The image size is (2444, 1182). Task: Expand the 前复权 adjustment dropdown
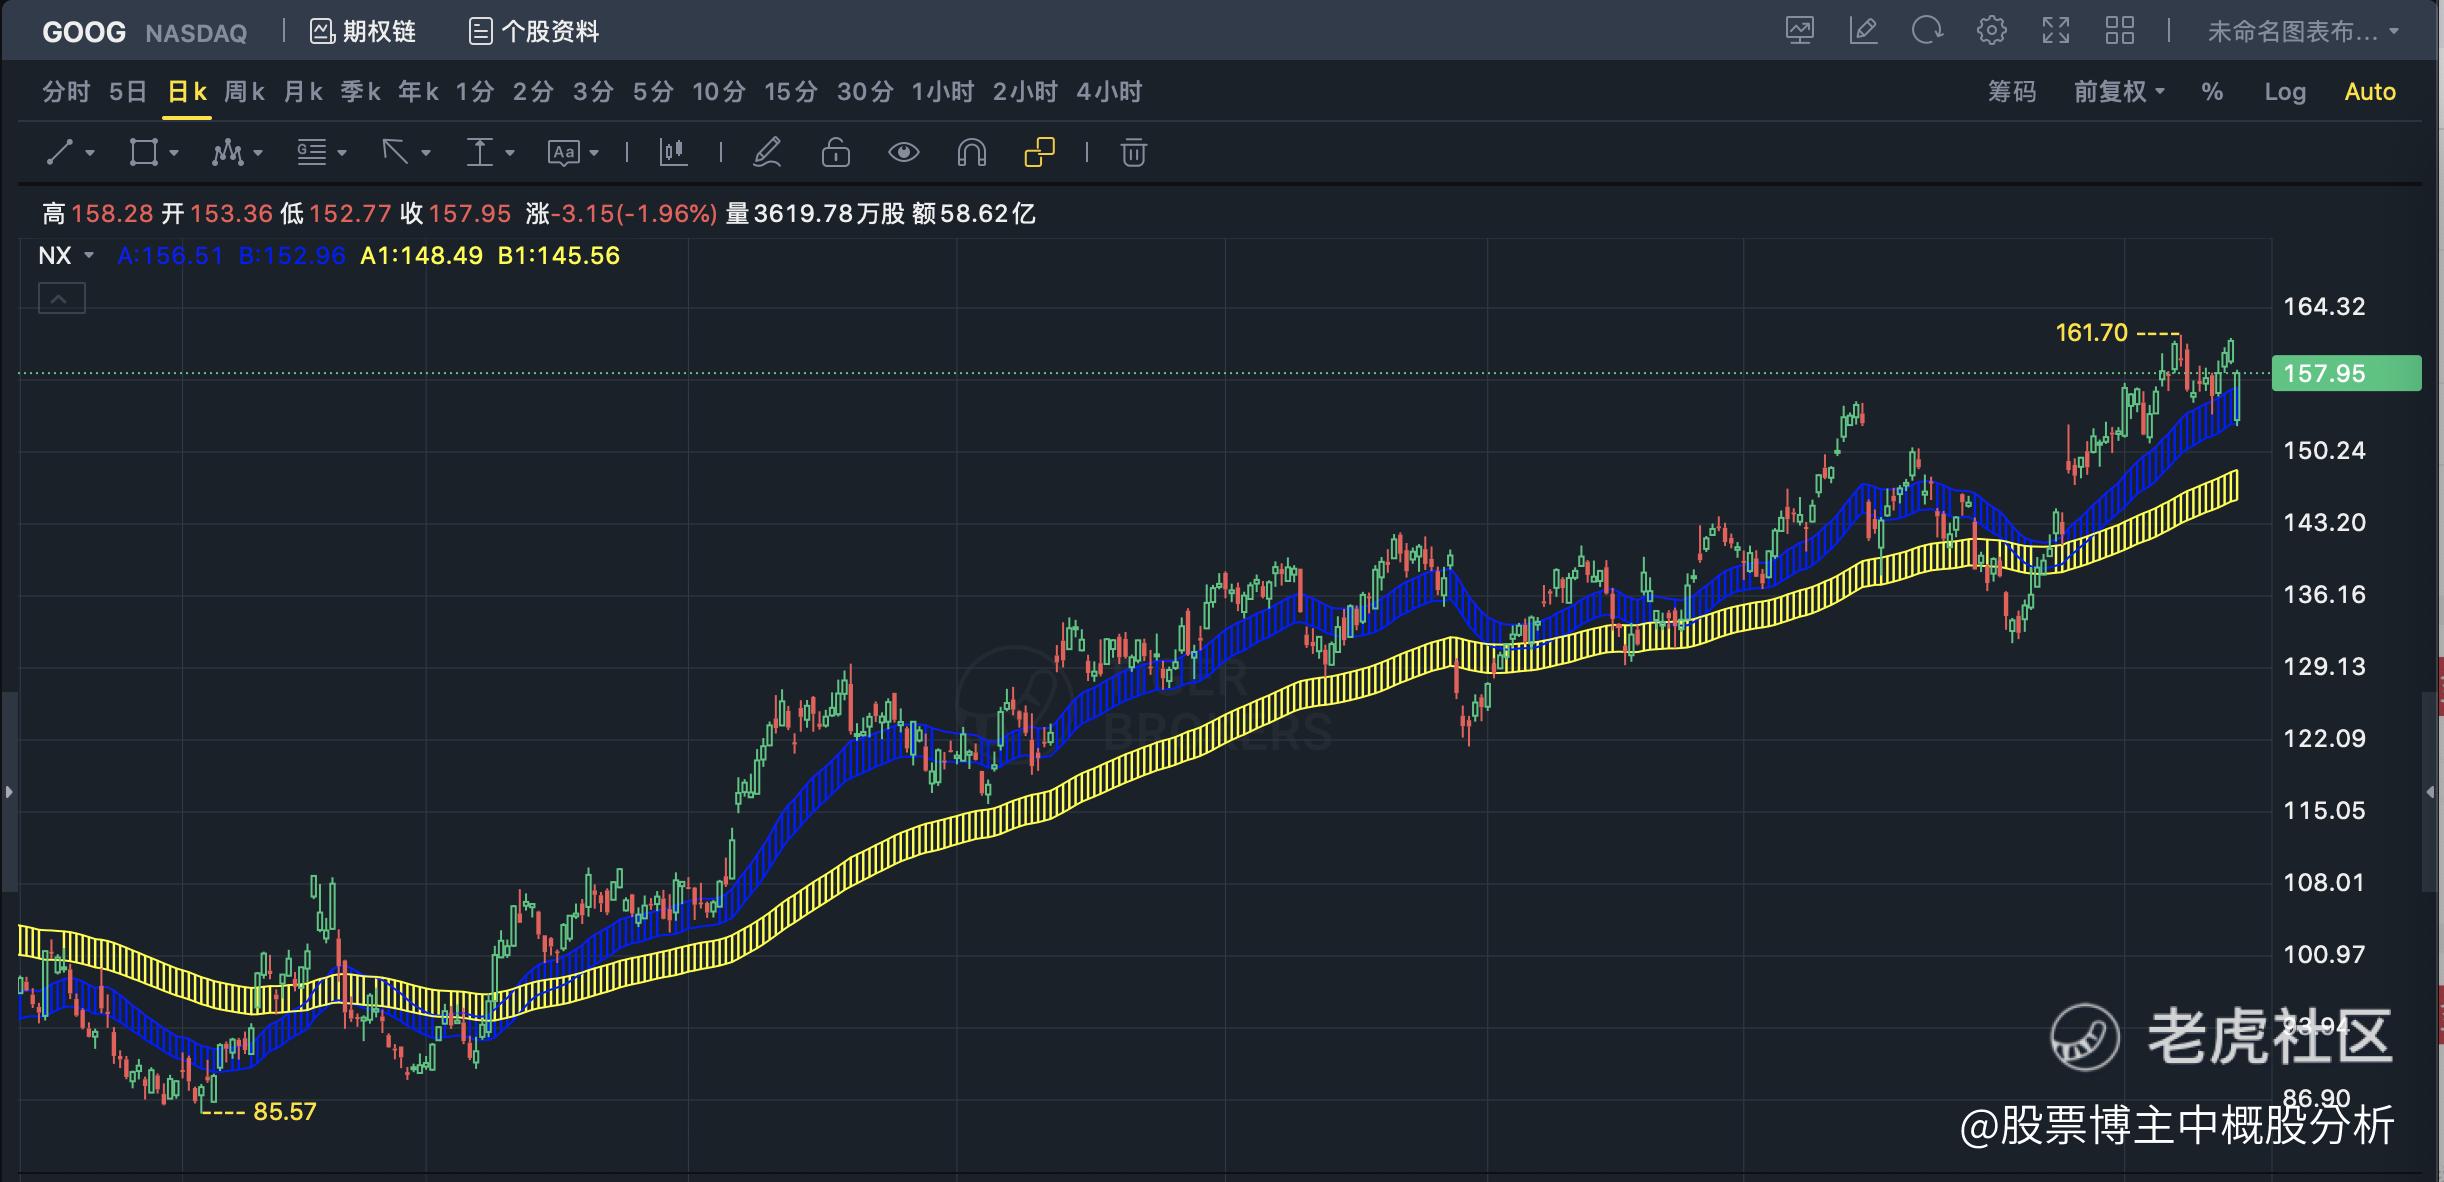(2118, 92)
